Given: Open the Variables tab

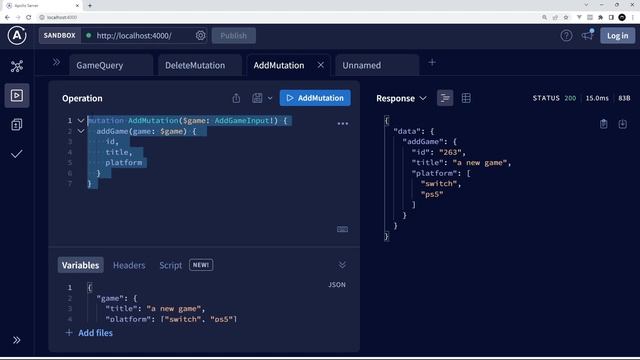Looking at the screenshot, I should (x=80, y=265).
